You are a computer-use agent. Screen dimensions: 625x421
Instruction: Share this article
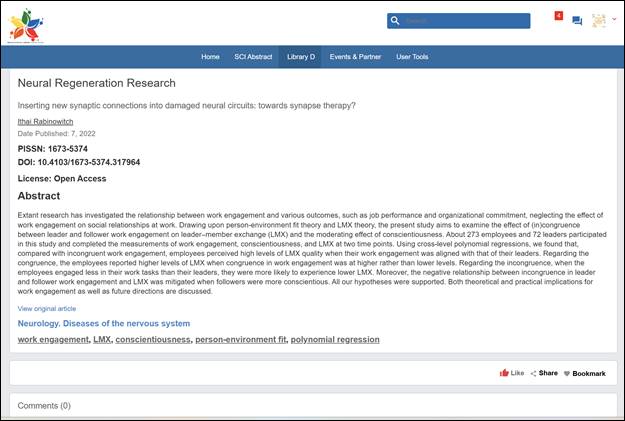[x=544, y=373]
